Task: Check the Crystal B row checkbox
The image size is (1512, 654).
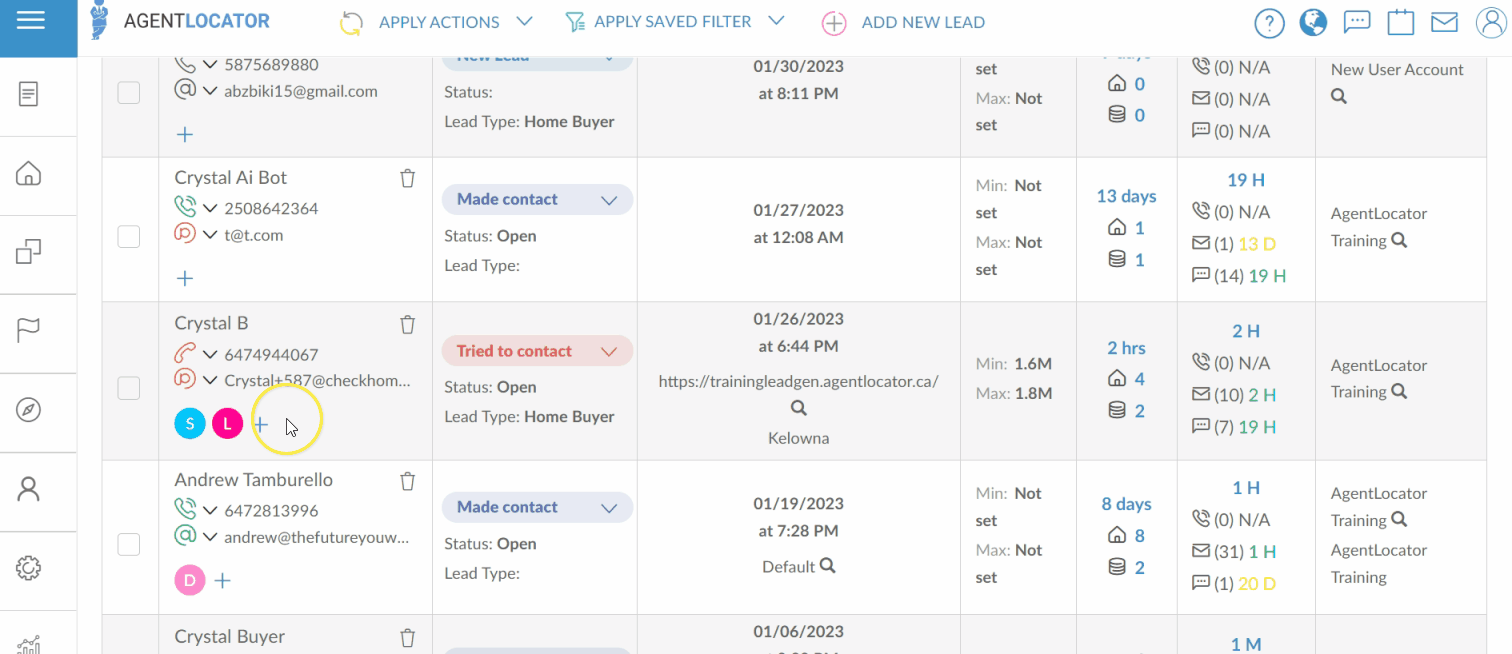Action: [x=129, y=388]
